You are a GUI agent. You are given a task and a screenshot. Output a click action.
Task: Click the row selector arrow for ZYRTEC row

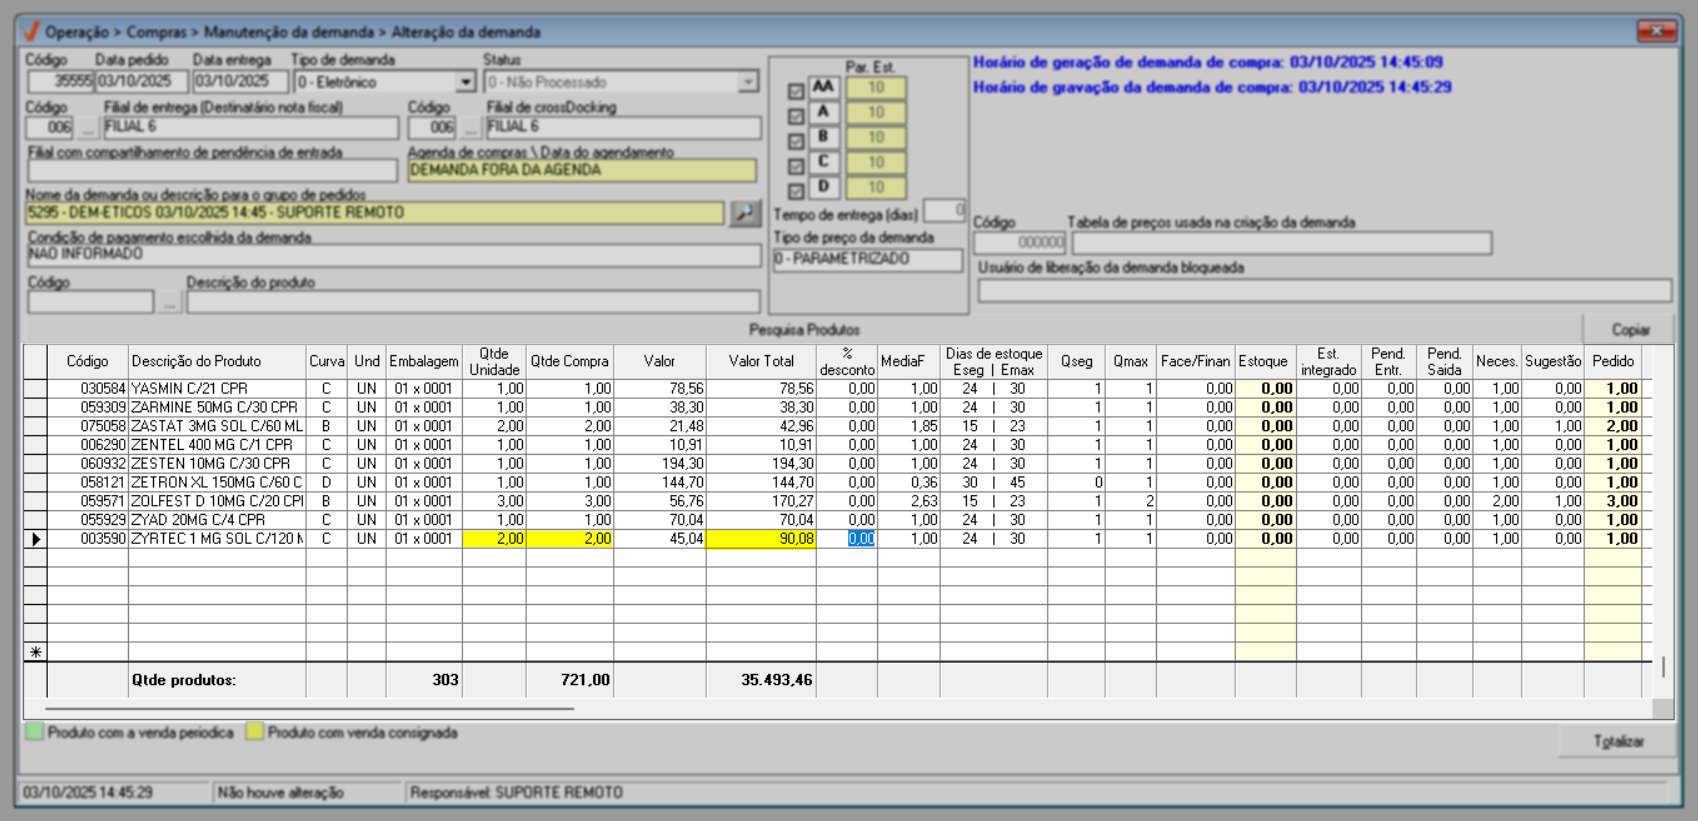(x=36, y=539)
